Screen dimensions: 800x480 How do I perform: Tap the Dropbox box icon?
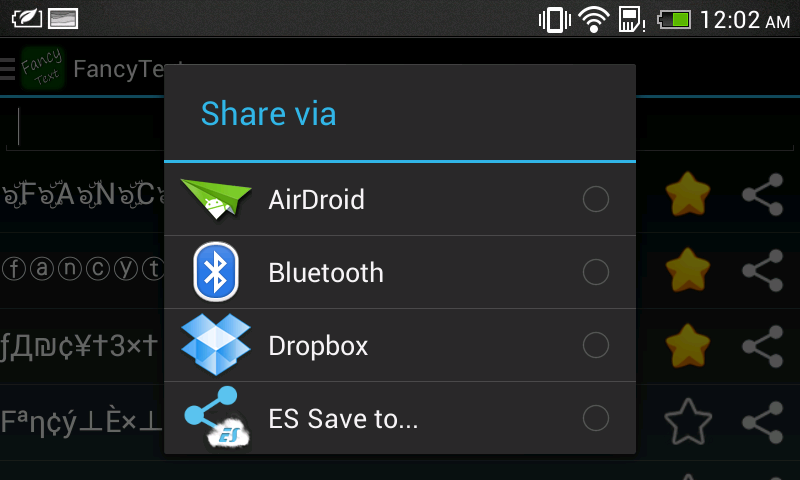click(x=216, y=345)
